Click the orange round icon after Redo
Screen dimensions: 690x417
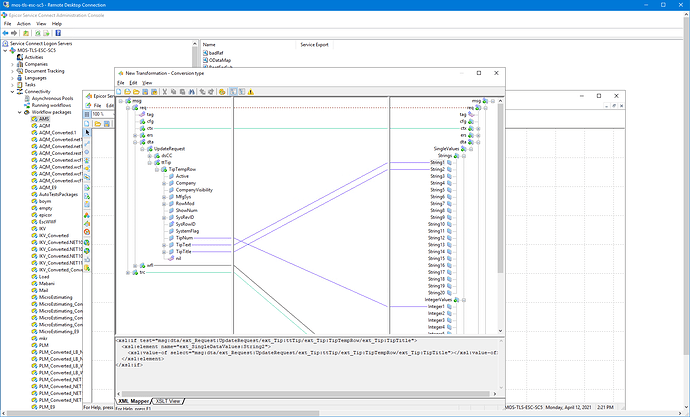click(222, 91)
